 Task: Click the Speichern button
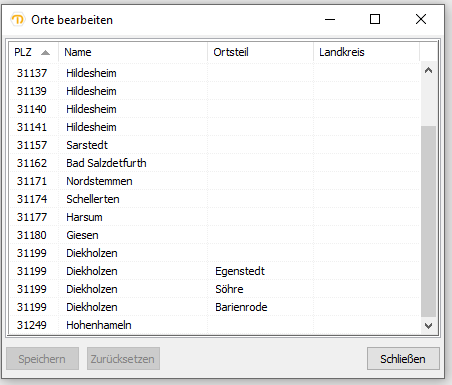tap(42, 359)
